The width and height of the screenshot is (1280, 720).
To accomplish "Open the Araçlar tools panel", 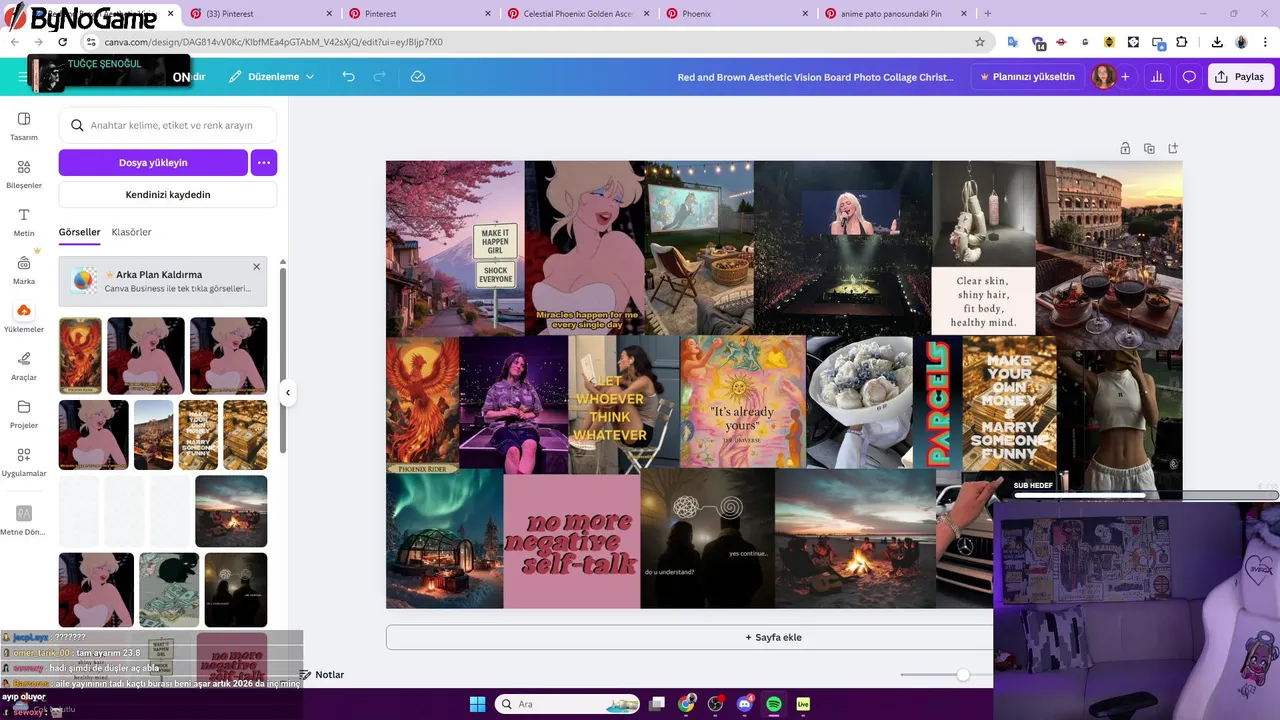I will click(x=24, y=365).
